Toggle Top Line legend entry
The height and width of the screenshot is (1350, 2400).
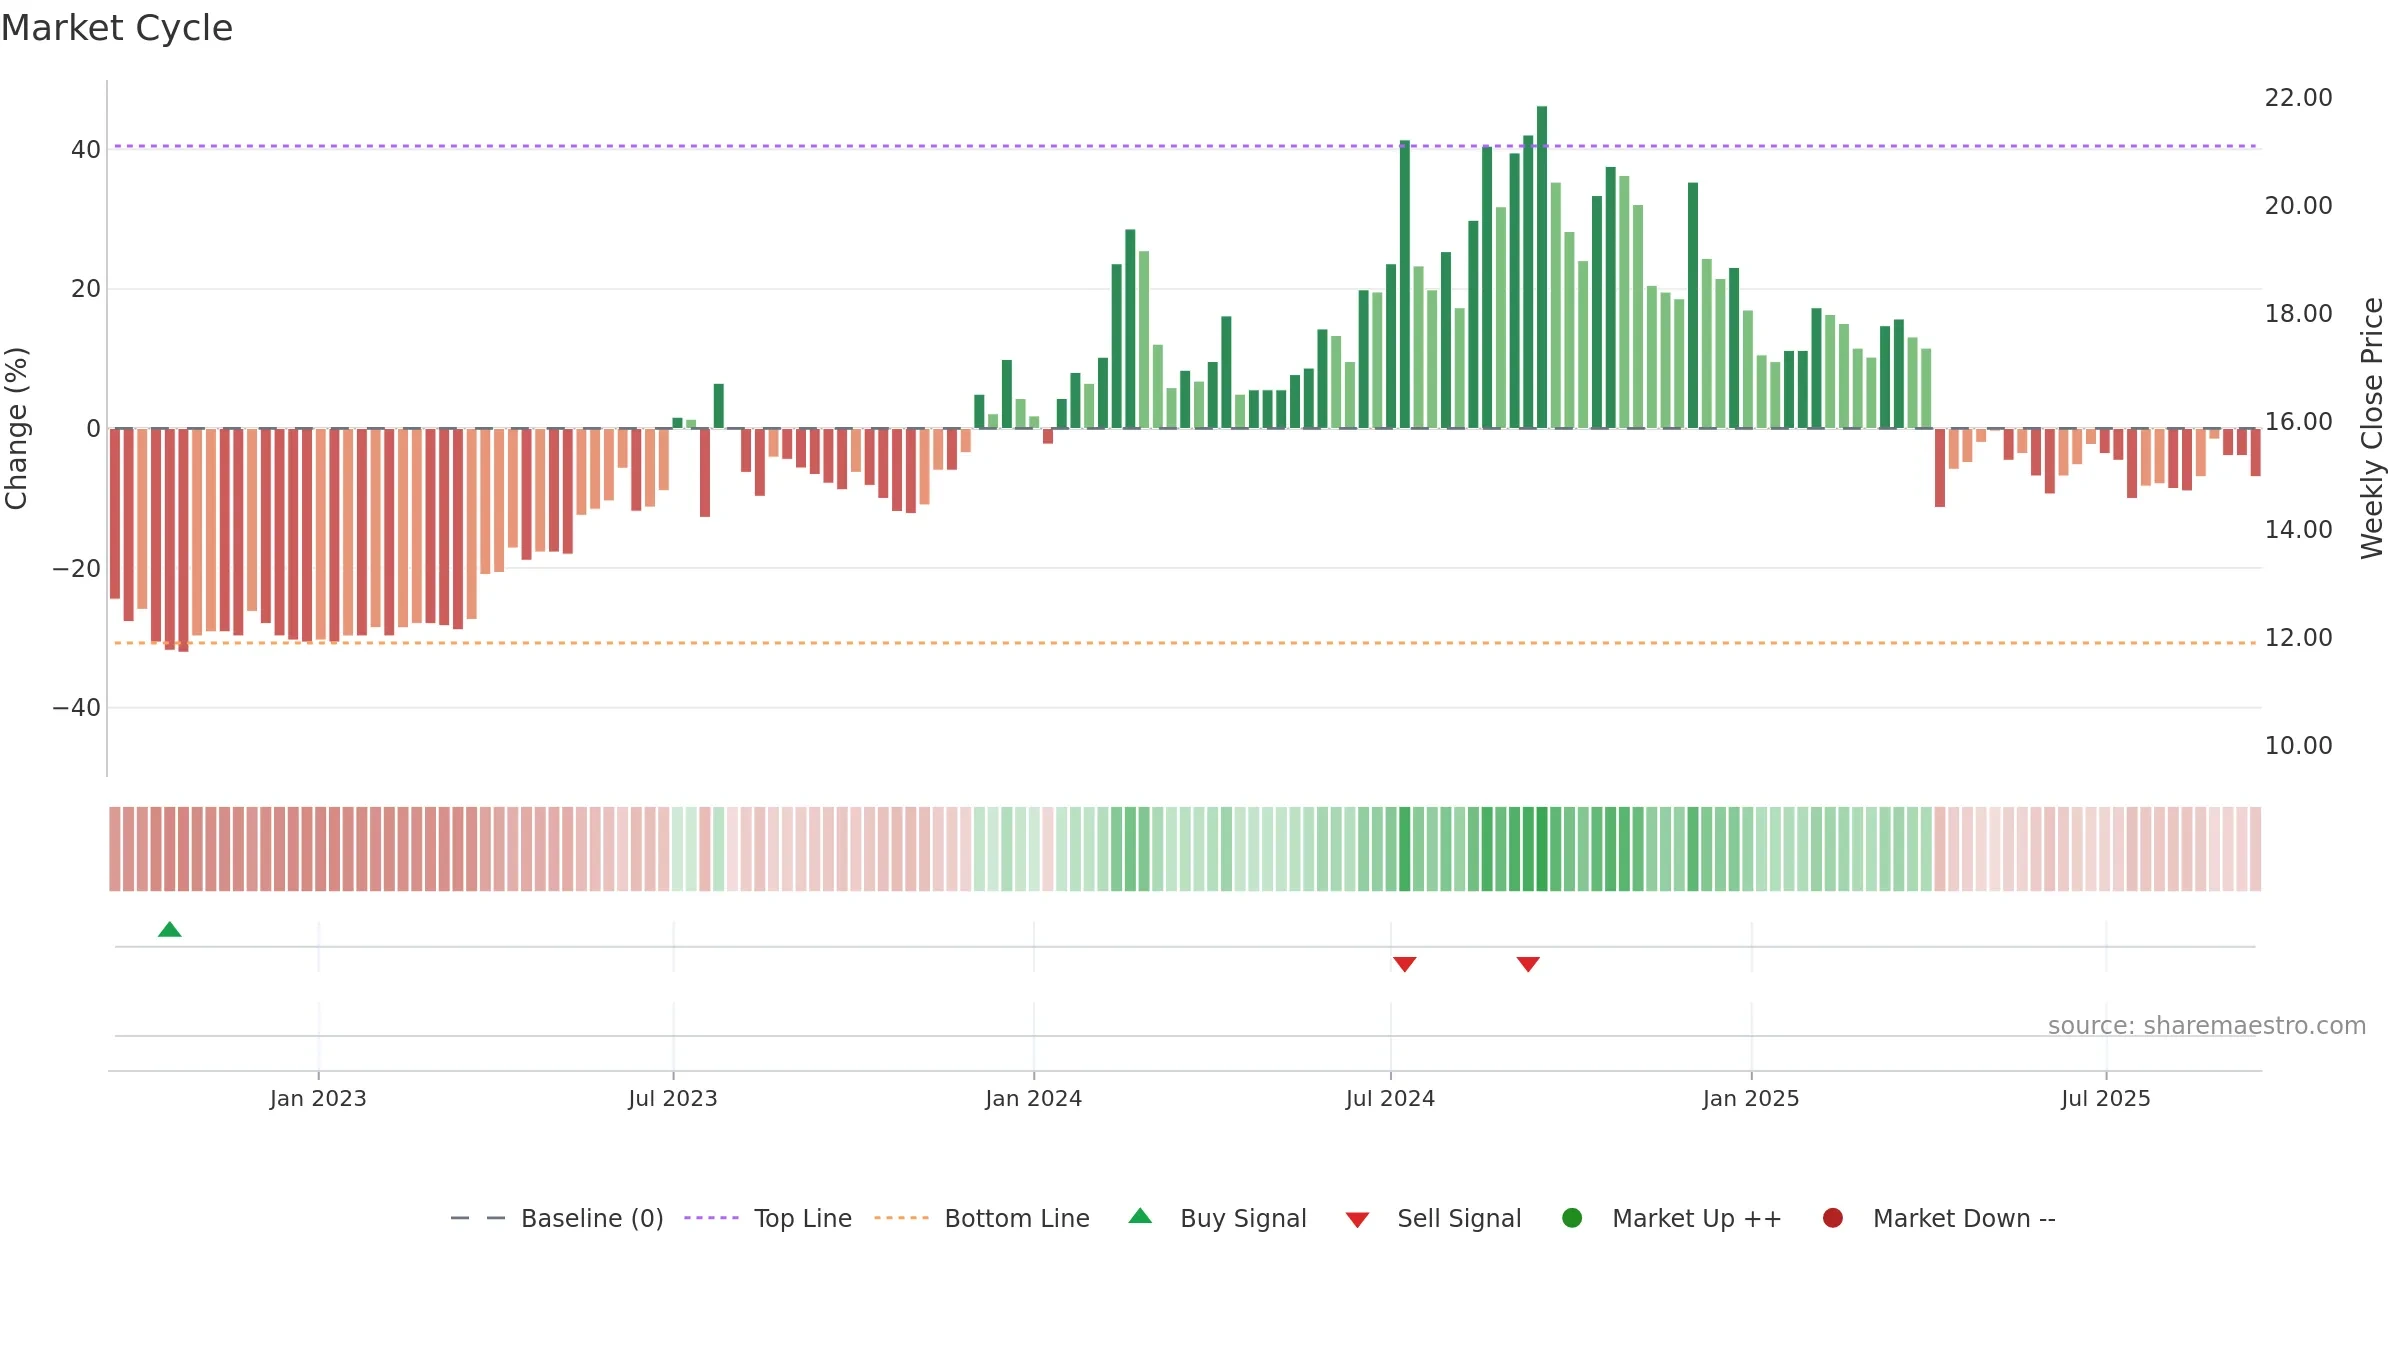tap(768, 1218)
